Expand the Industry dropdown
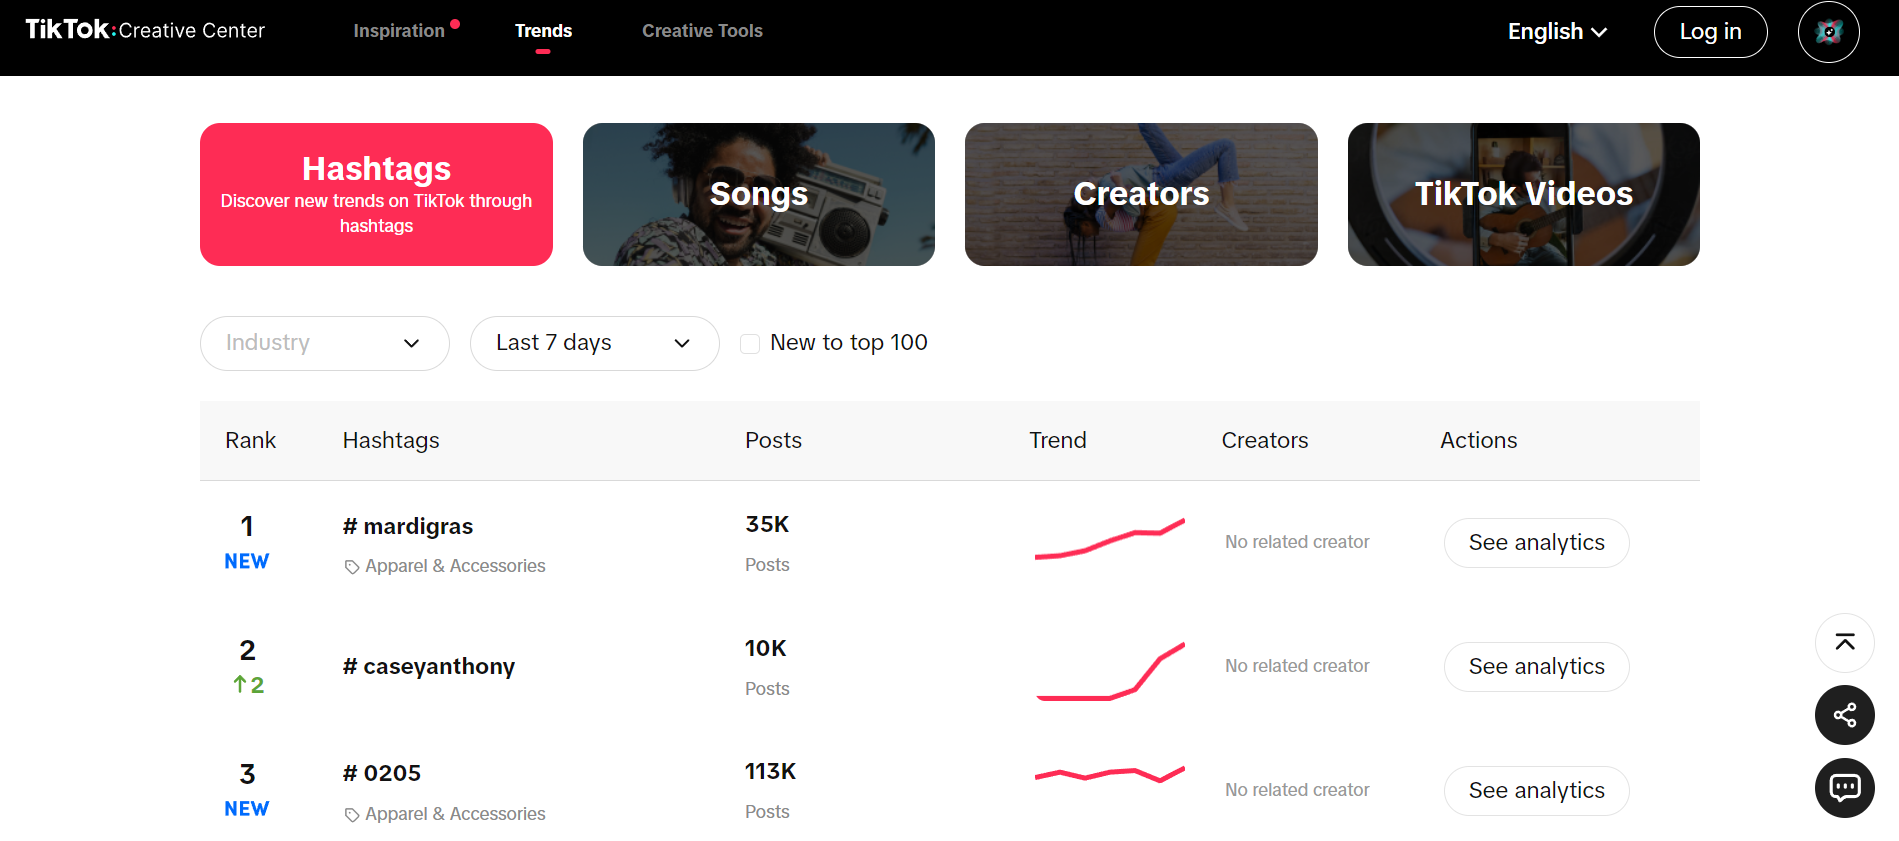Viewport: 1899px width, 841px height. tap(324, 343)
